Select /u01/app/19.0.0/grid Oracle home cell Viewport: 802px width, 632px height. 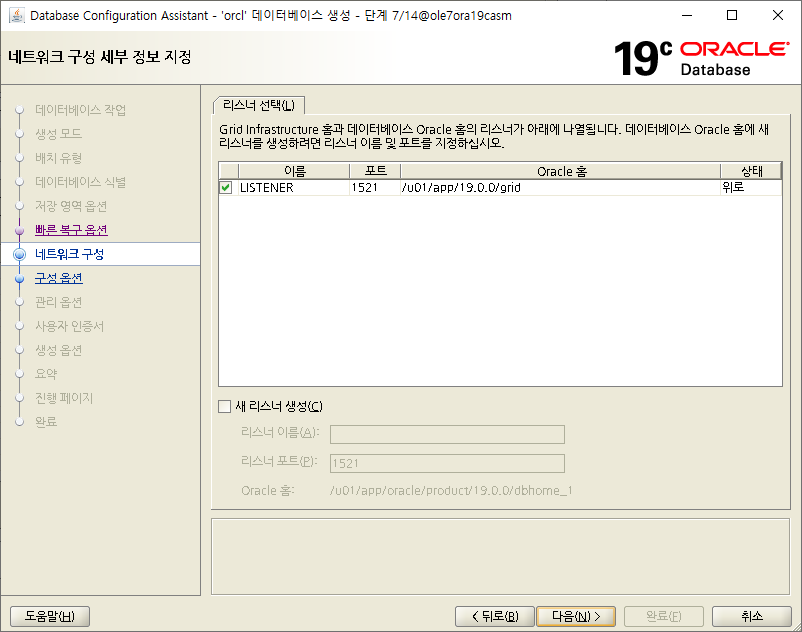561,188
